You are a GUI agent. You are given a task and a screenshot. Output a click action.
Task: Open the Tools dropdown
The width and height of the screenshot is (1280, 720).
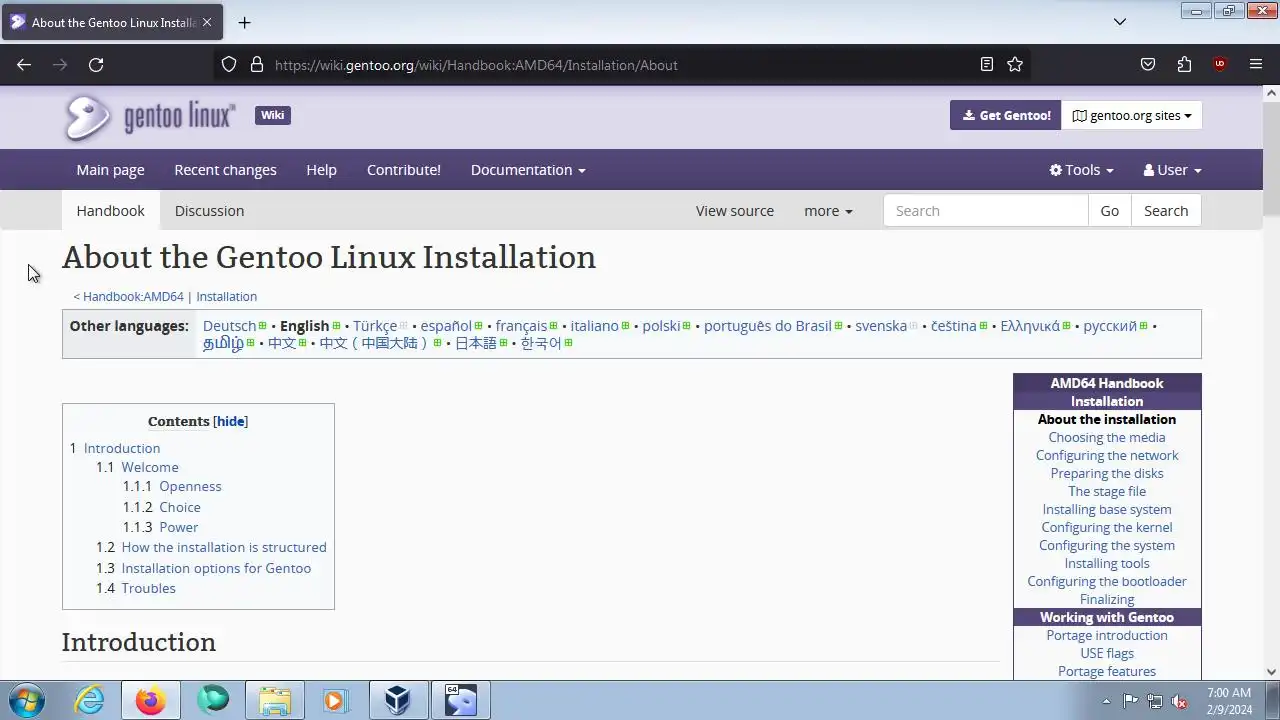(1081, 170)
